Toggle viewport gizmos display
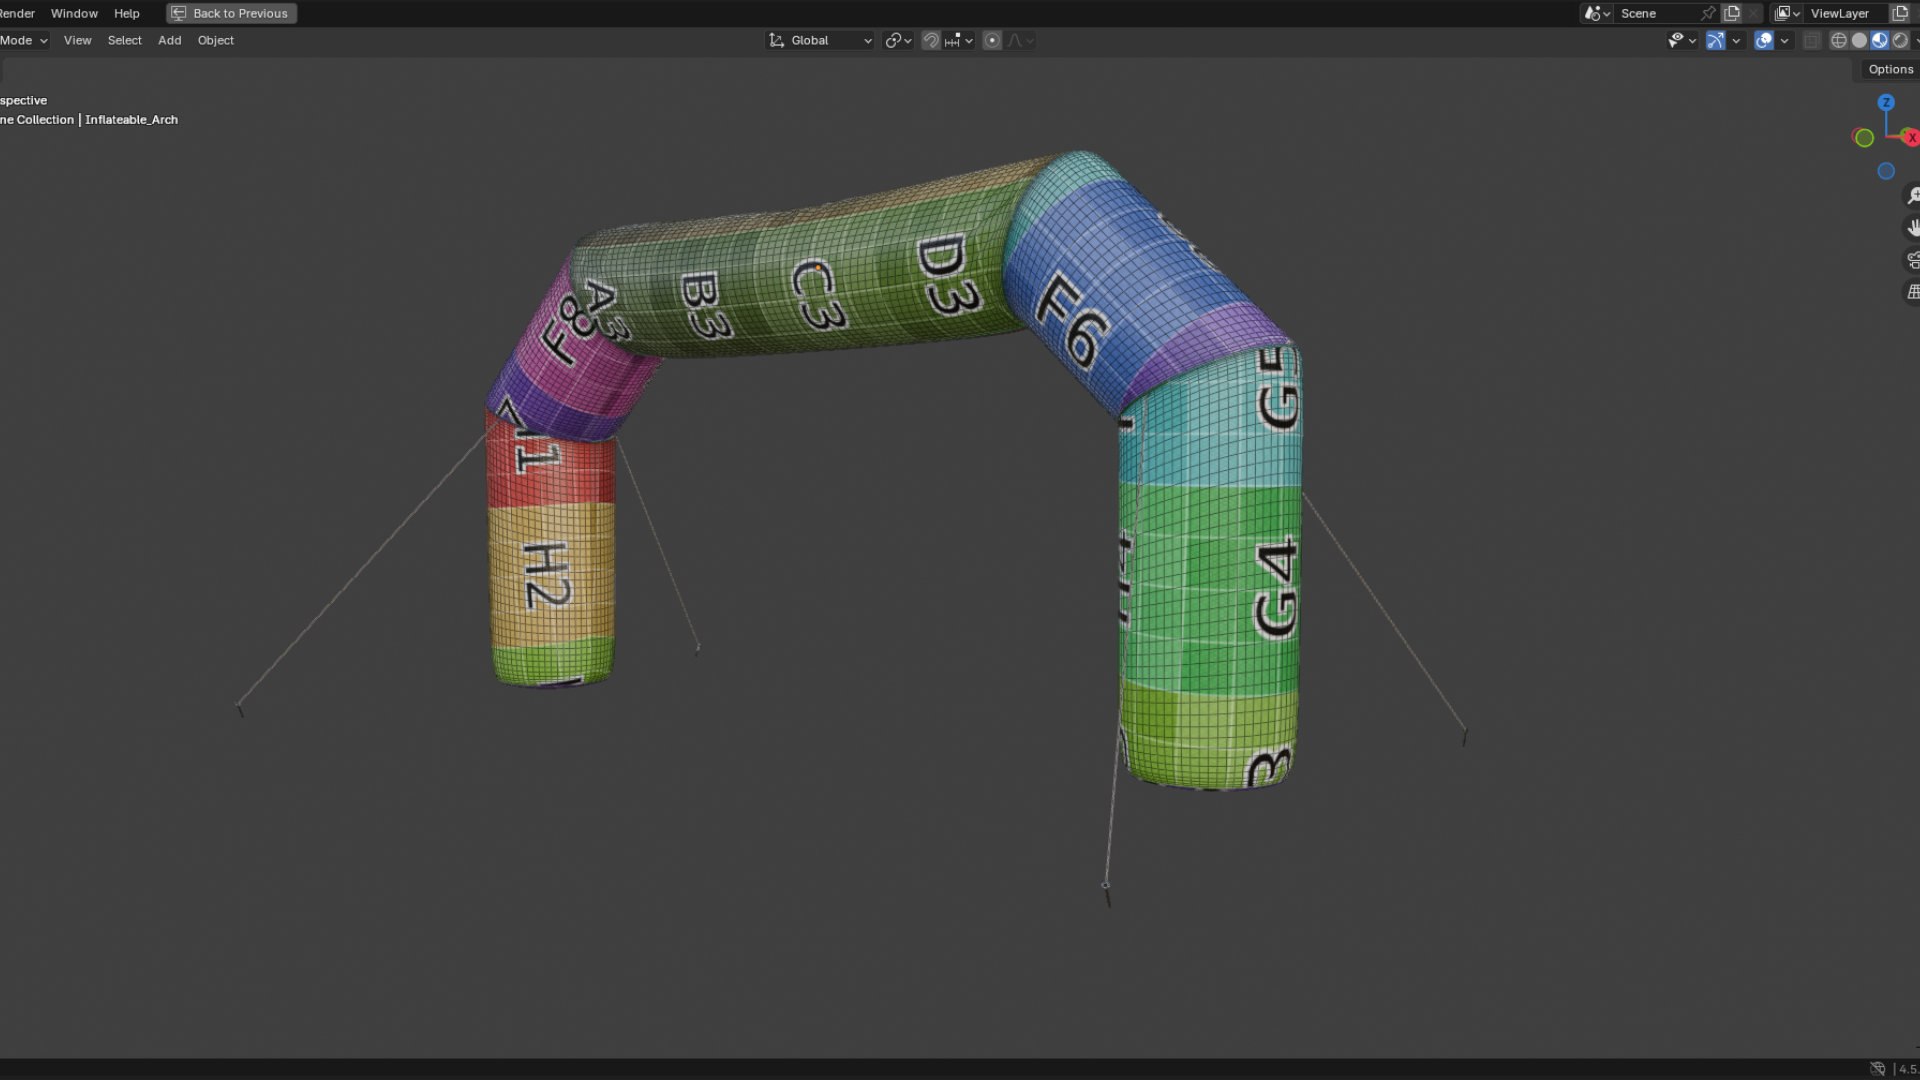1920x1080 pixels. point(1715,40)
